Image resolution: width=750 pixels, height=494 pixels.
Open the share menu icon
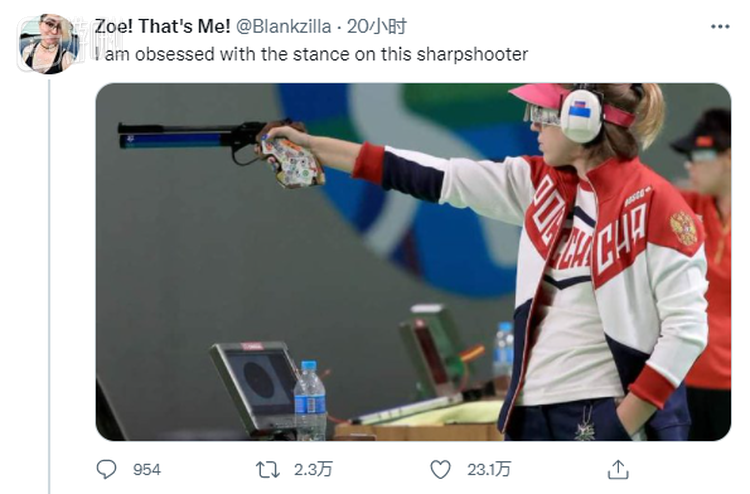tap(618, 469)
